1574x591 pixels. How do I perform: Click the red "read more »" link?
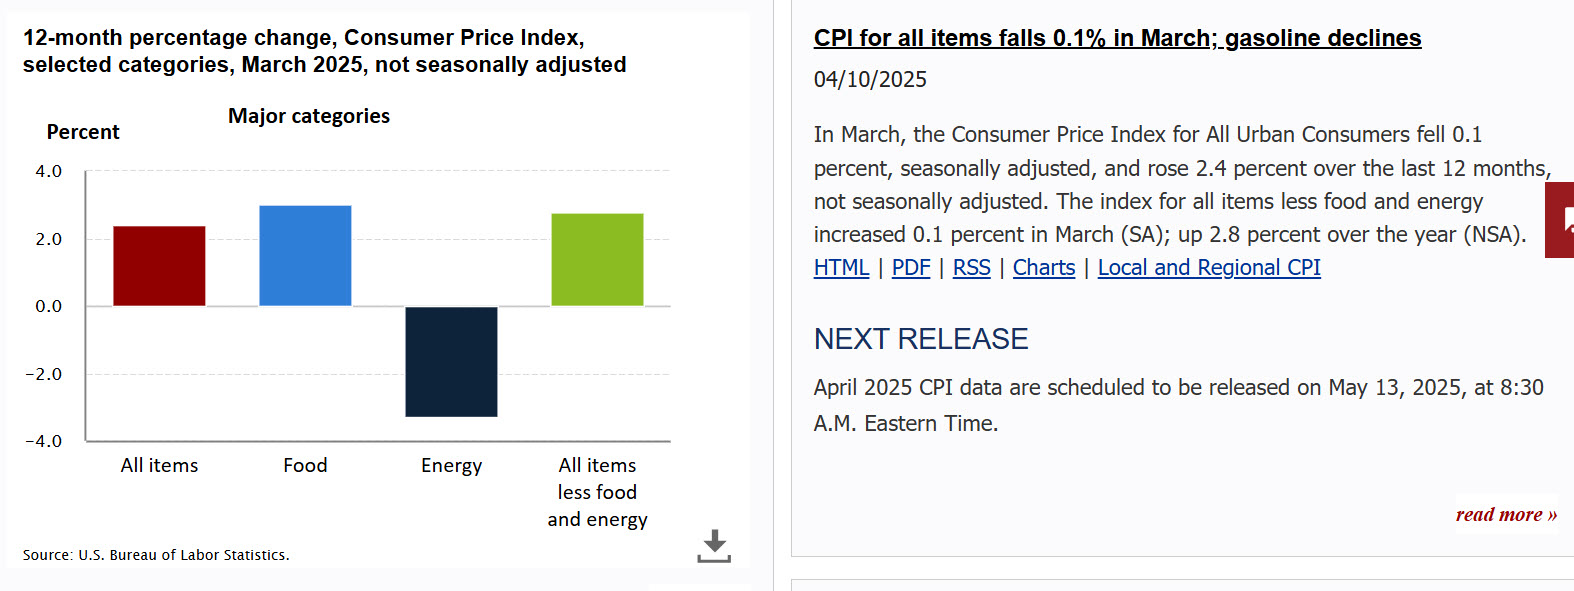[x=1506, y=515]
